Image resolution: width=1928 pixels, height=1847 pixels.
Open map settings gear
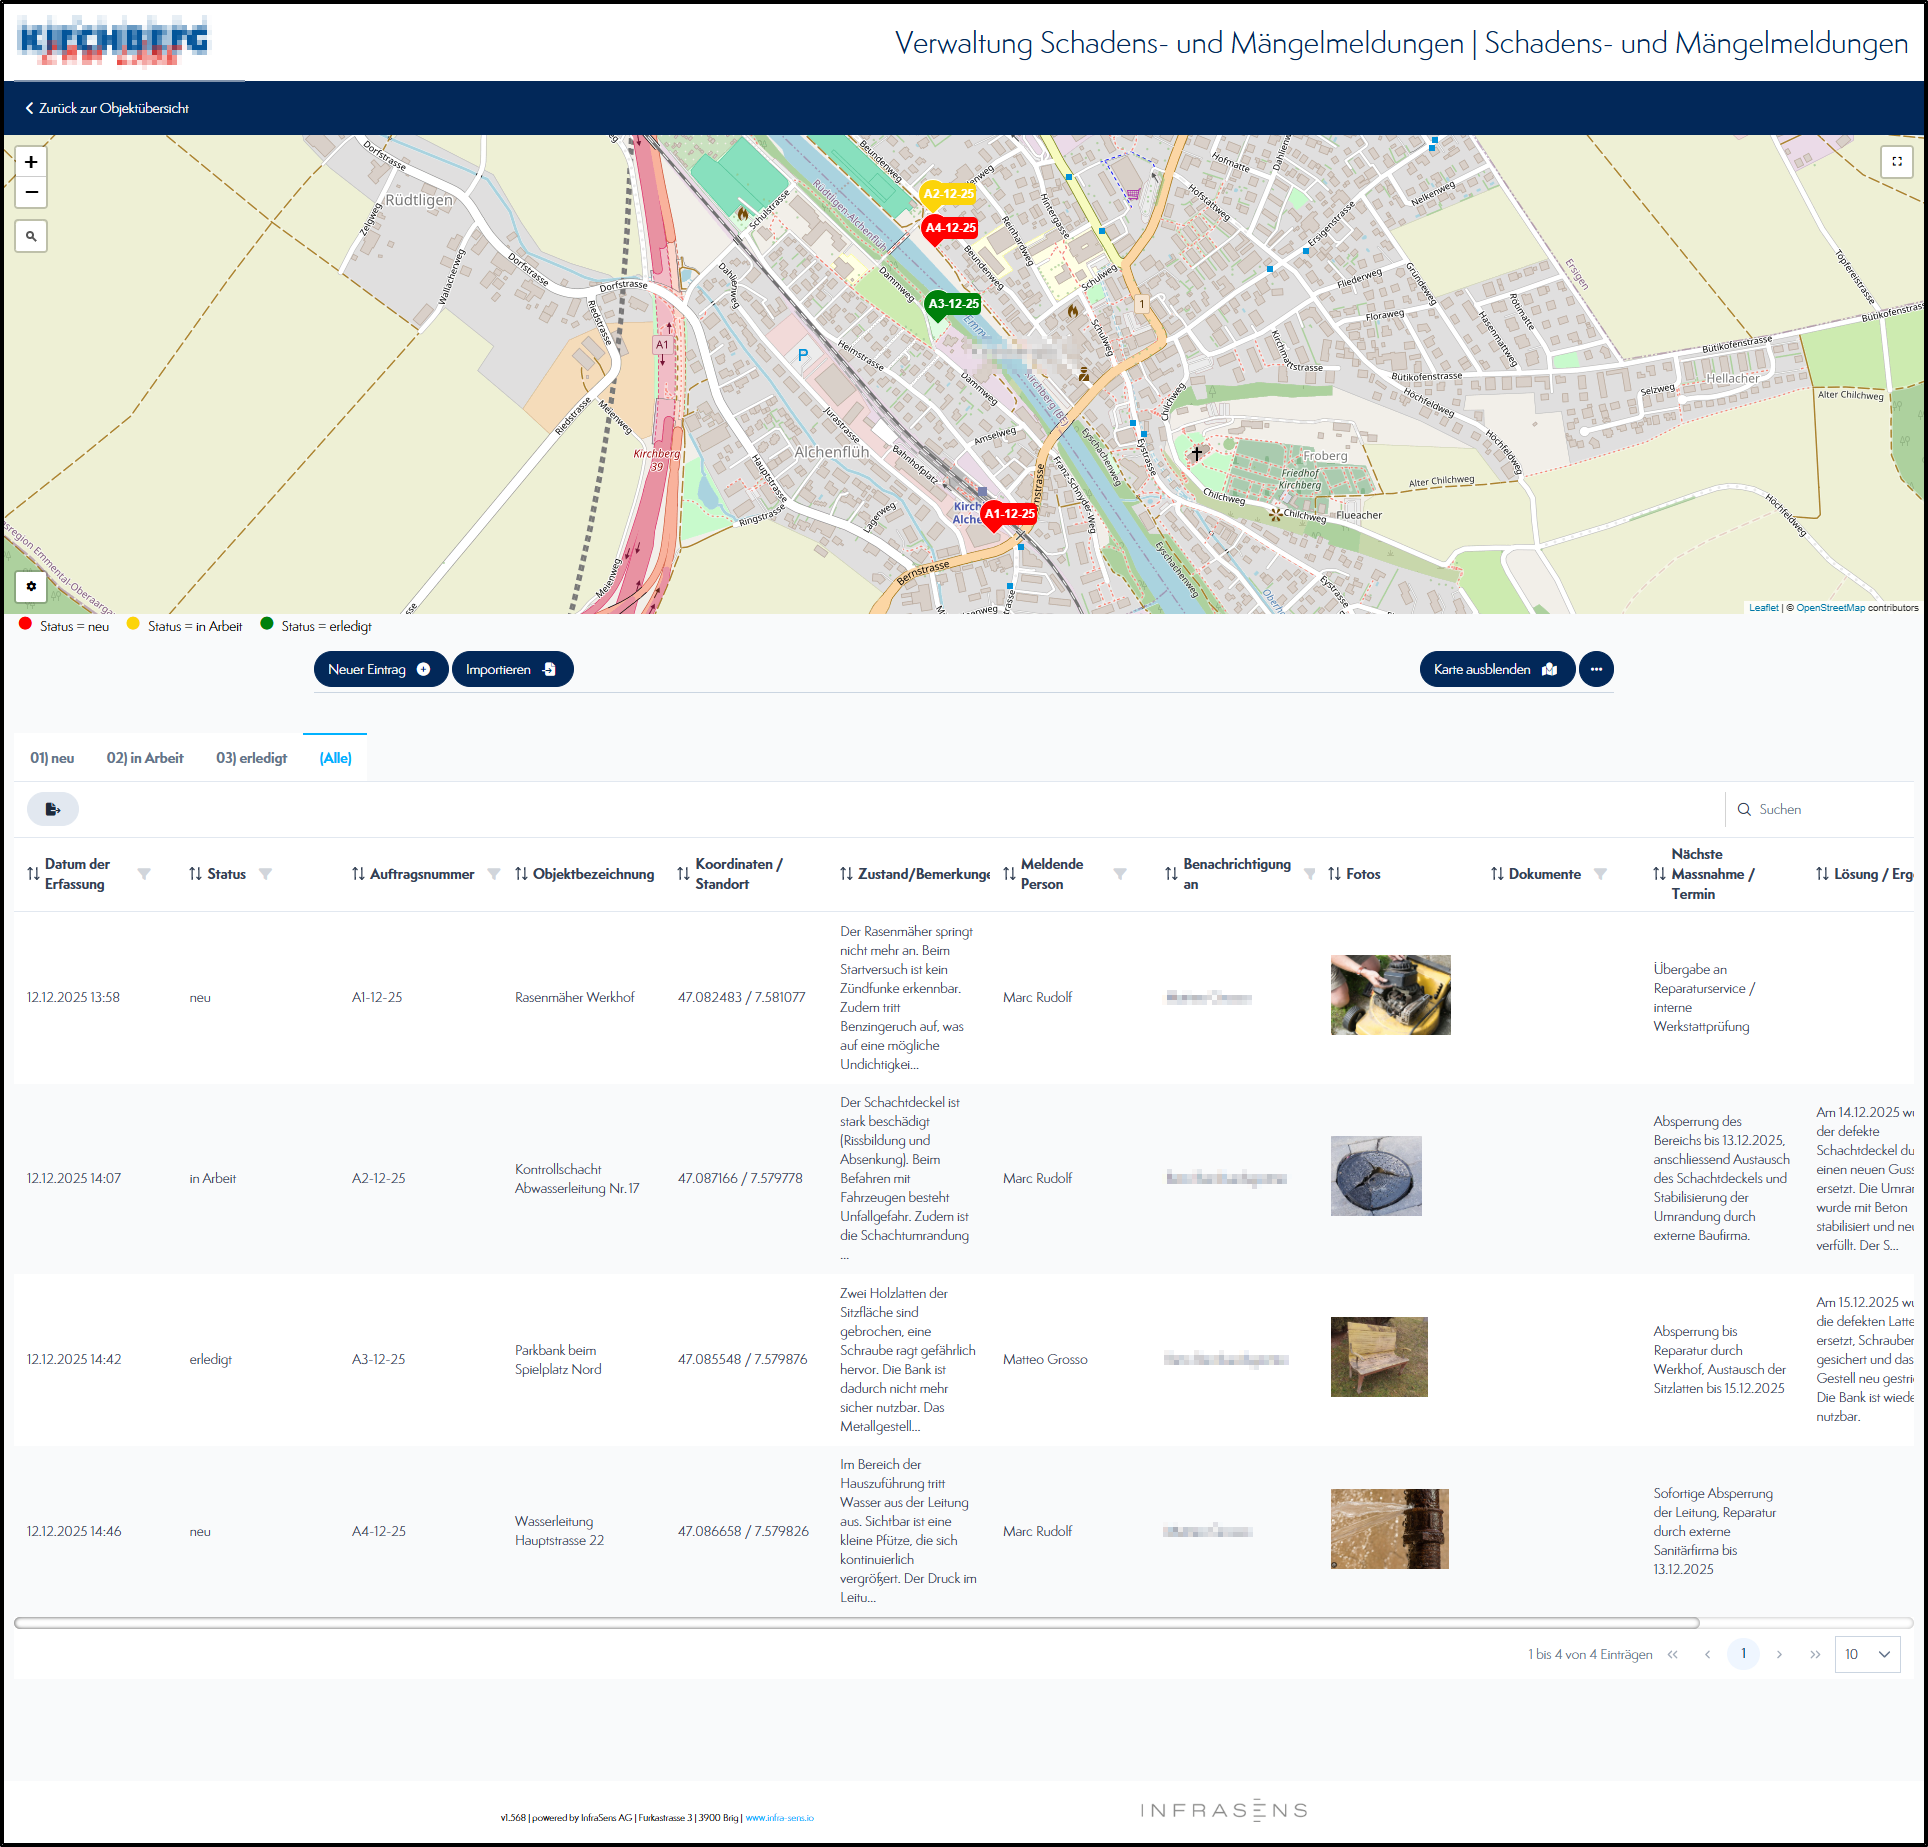coord(31,586)
